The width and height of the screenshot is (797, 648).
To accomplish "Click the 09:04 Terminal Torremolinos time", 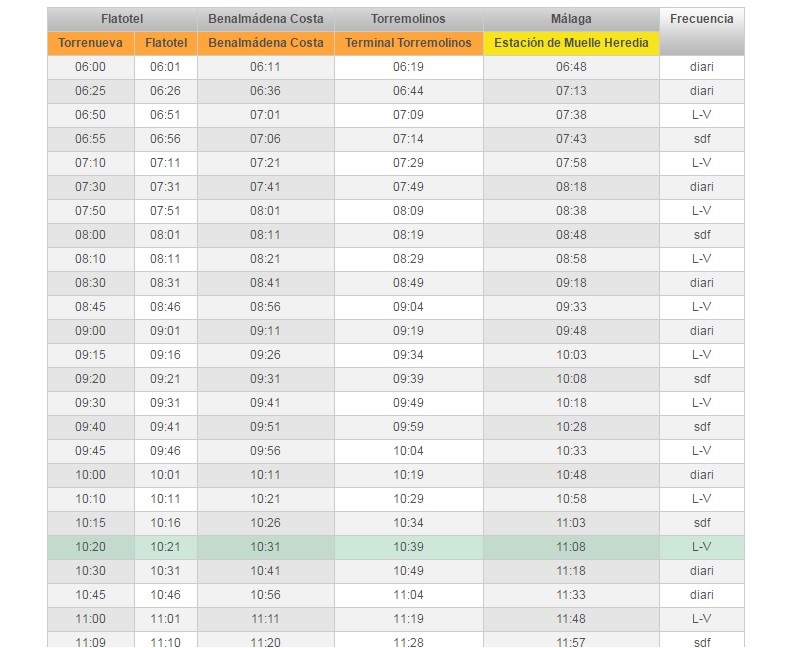I will 408,307.
